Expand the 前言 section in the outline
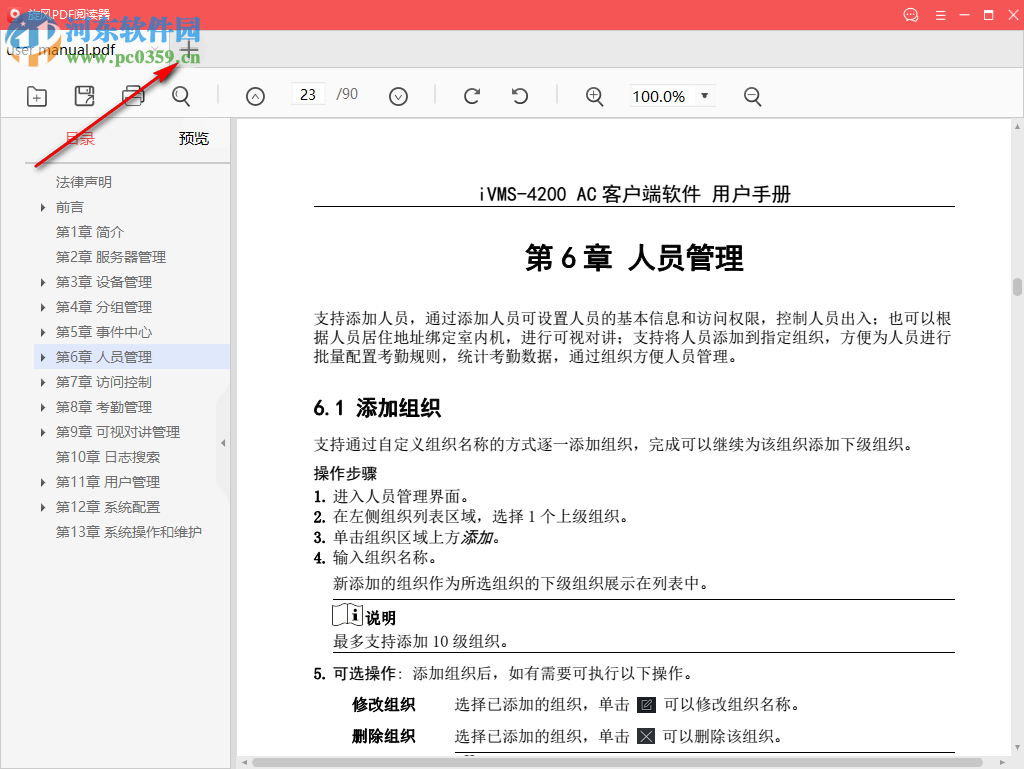 (x=42, y=206)
